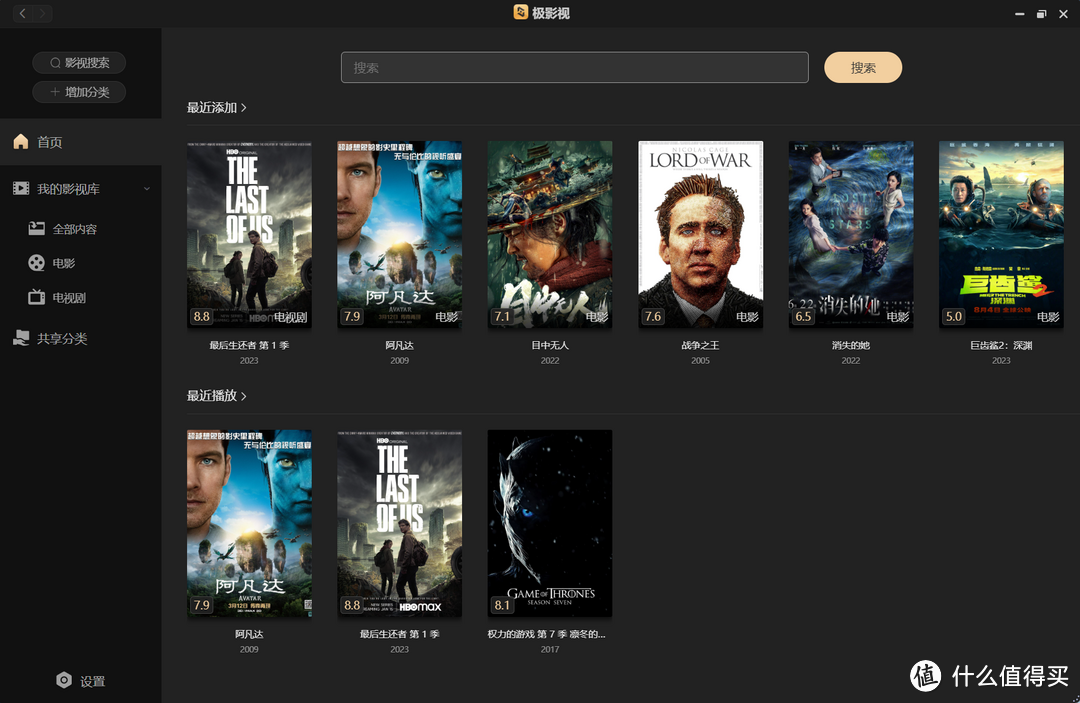
Task: Click the settings hexagon gear icon
Action: 63,680
